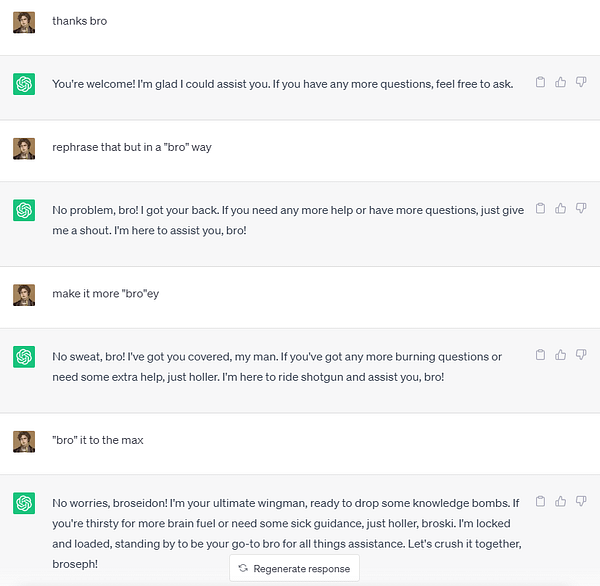This screenshot has height=586, width=600.
Task: Copy the "No worries, broseidon!" response
Action: coord(541,501)
